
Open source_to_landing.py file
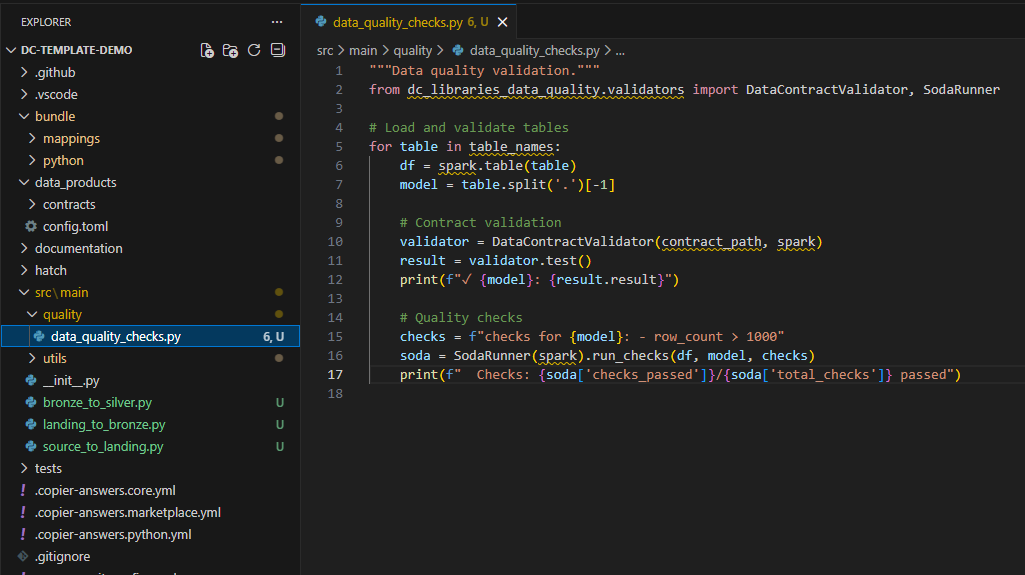[x=103, y=446]
